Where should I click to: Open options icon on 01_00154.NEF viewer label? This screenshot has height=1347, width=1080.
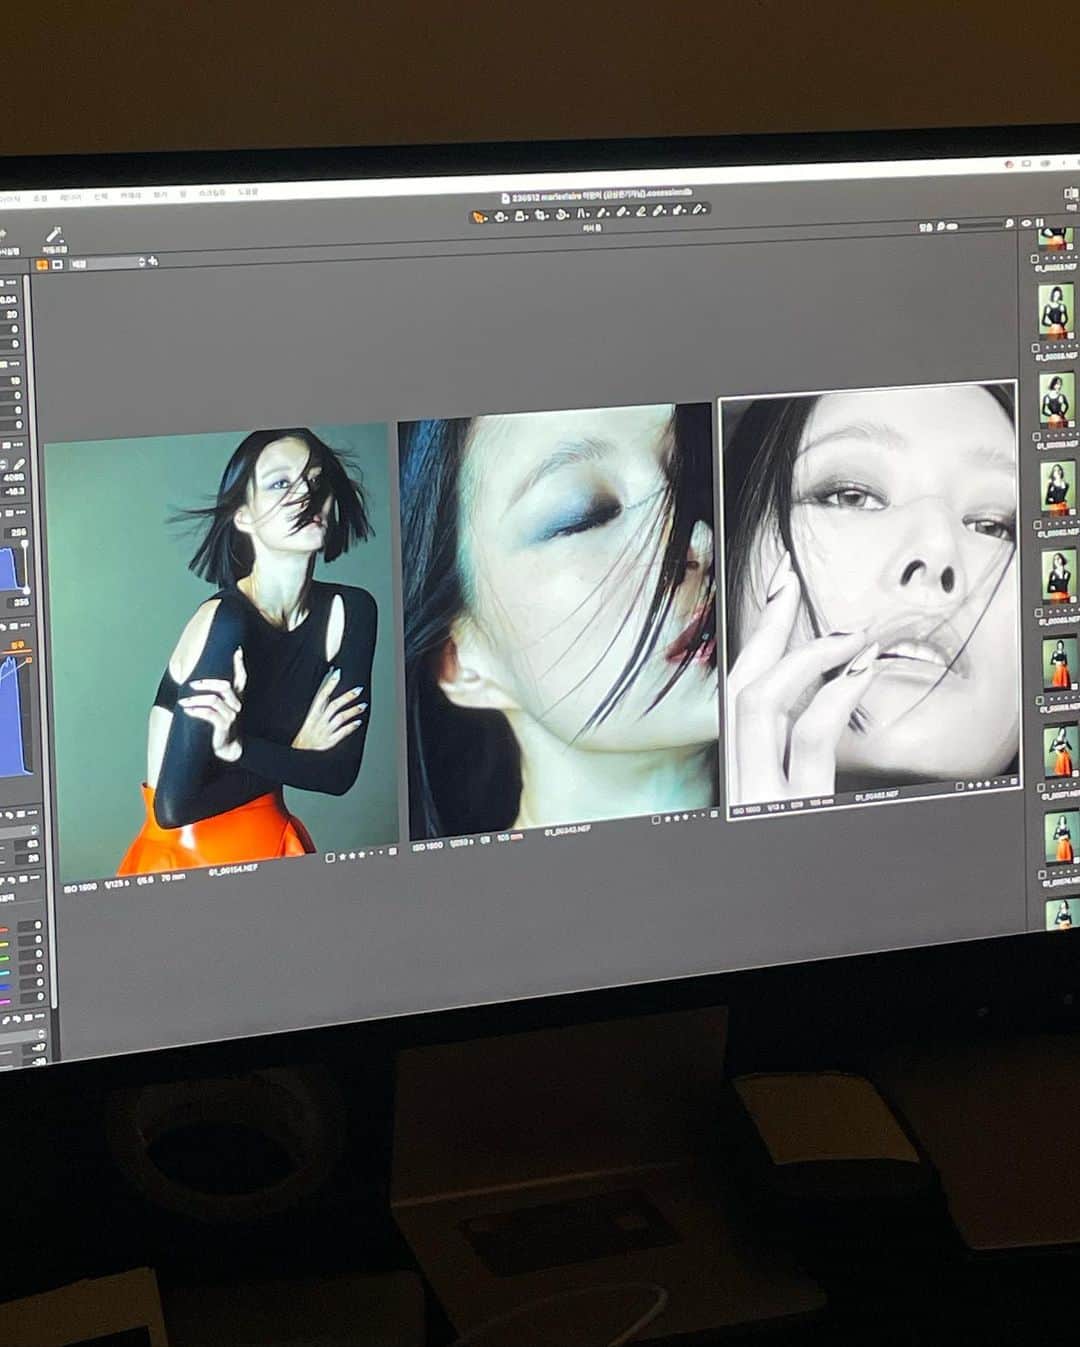pos(392,852)
